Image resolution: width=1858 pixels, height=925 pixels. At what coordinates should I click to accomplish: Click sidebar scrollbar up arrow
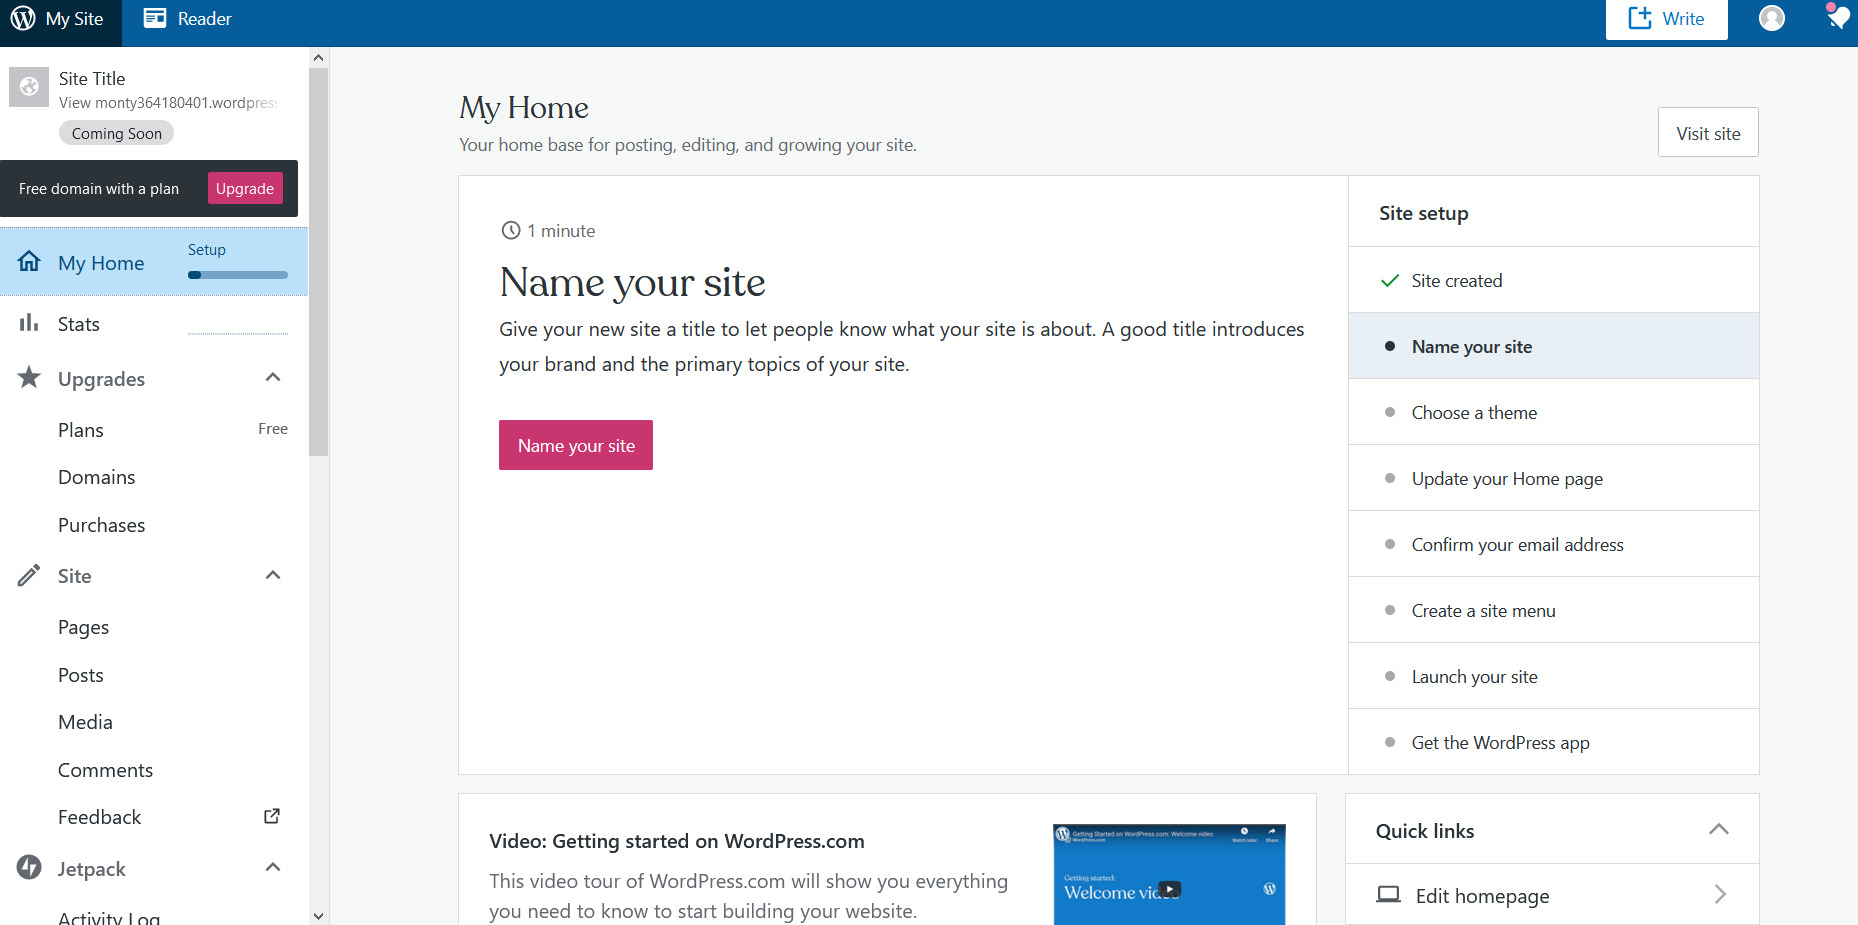click(318, 58)
